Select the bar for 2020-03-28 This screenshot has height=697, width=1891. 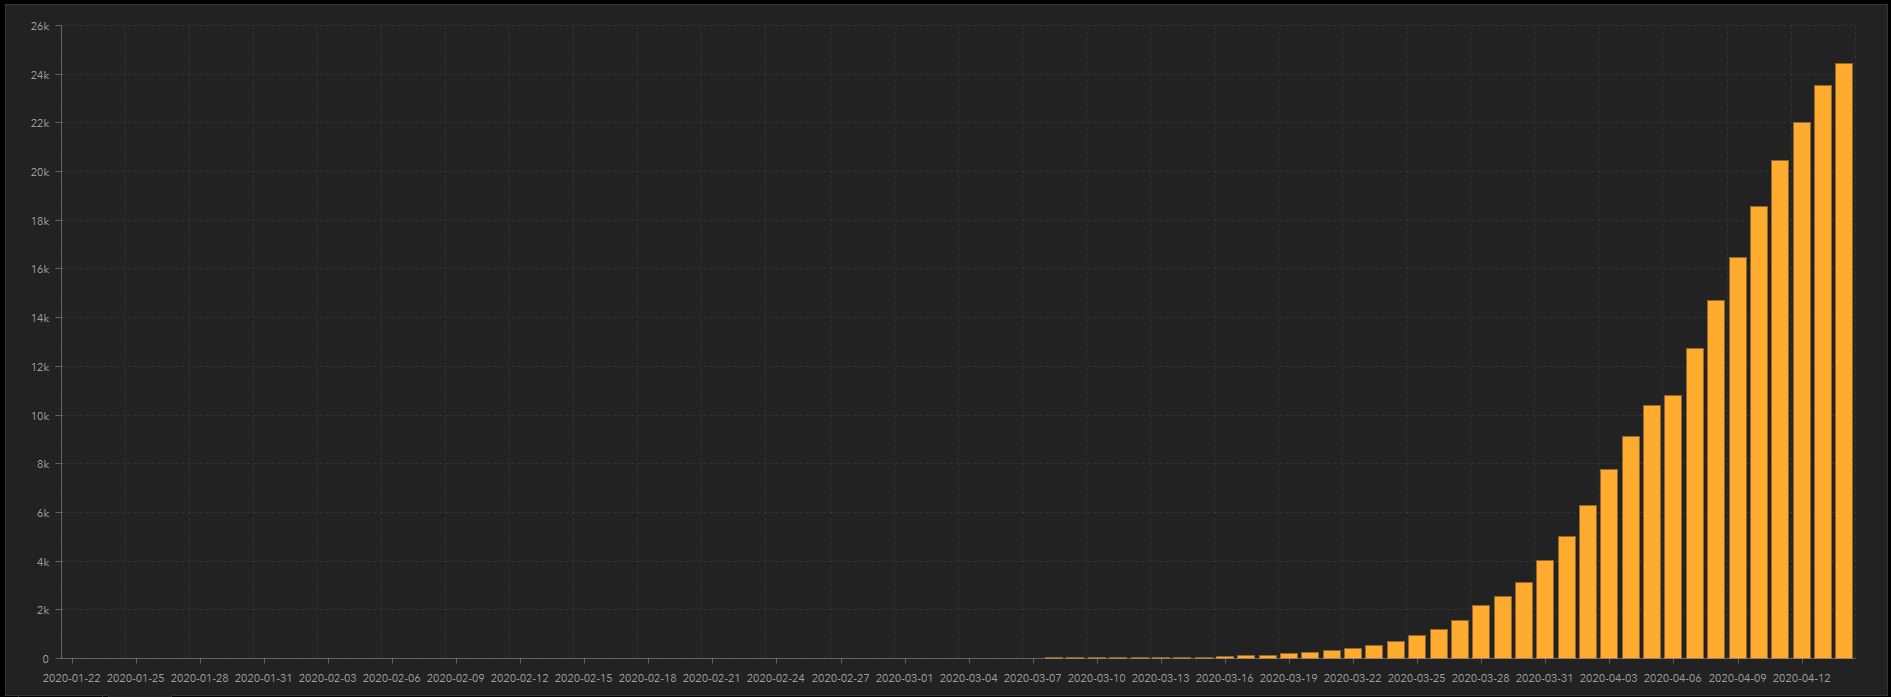[x=1481, y=632]
